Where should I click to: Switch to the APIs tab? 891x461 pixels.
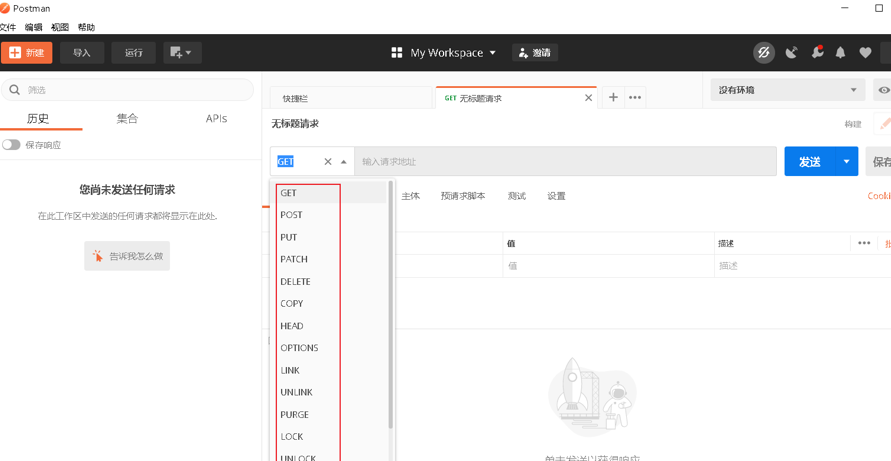[216, 118]
